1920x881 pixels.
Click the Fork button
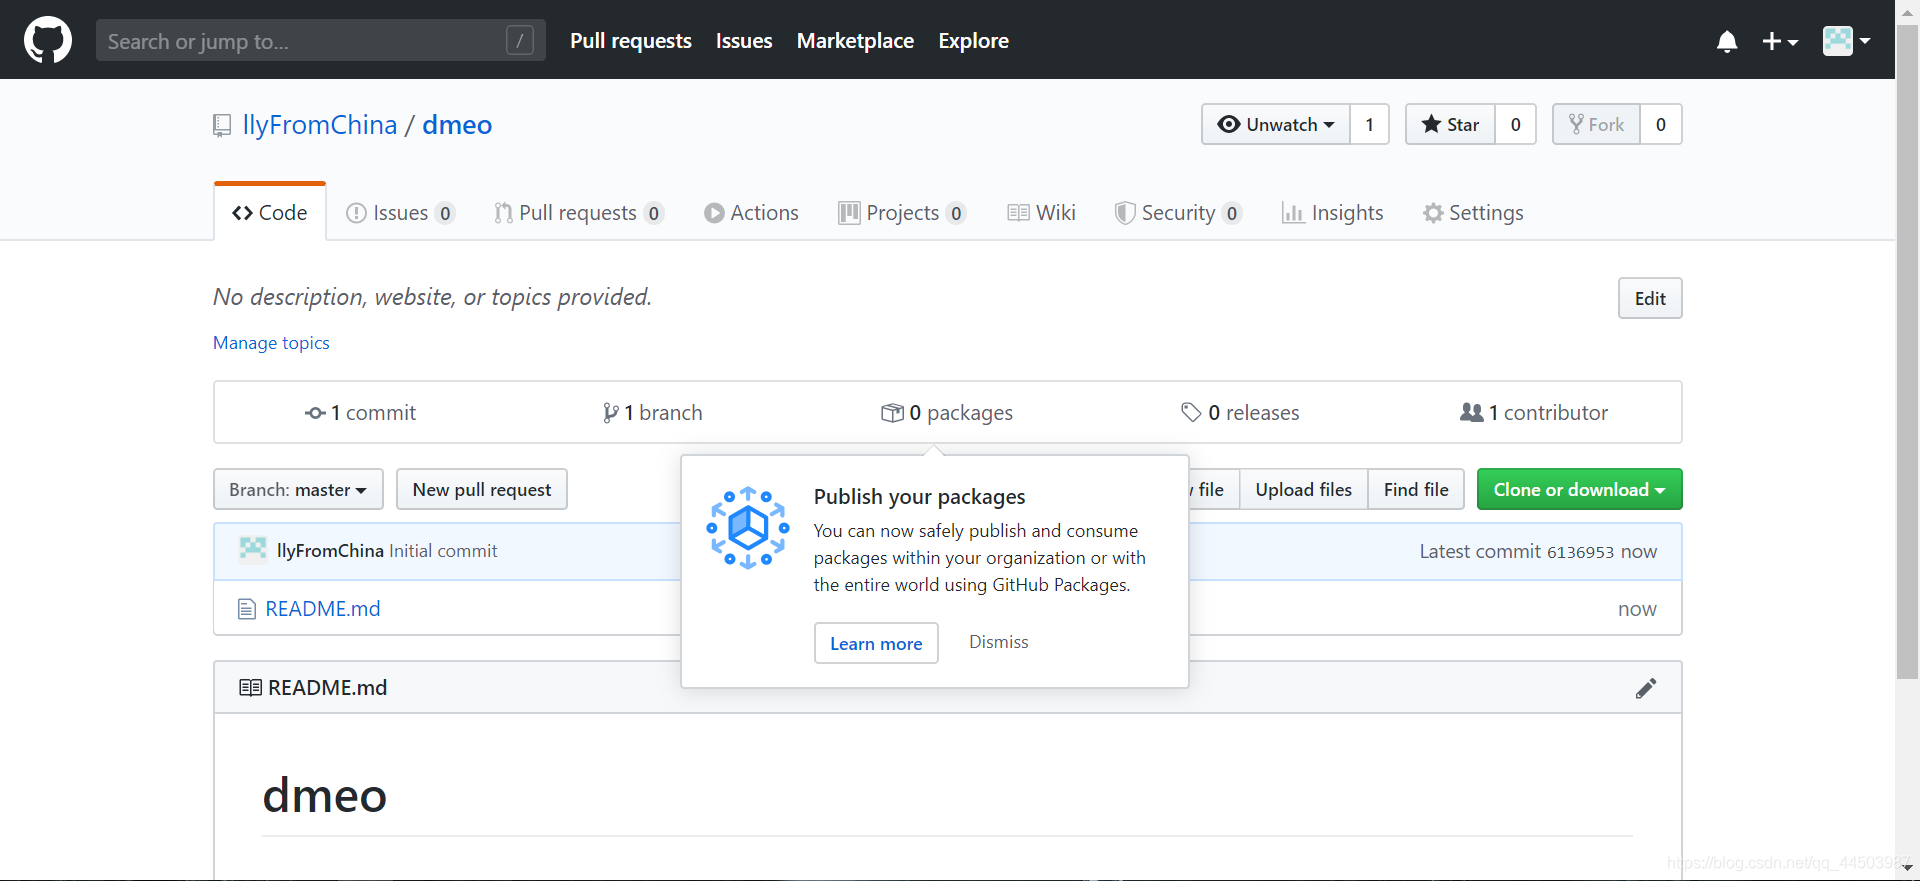tap(1596, 124)
